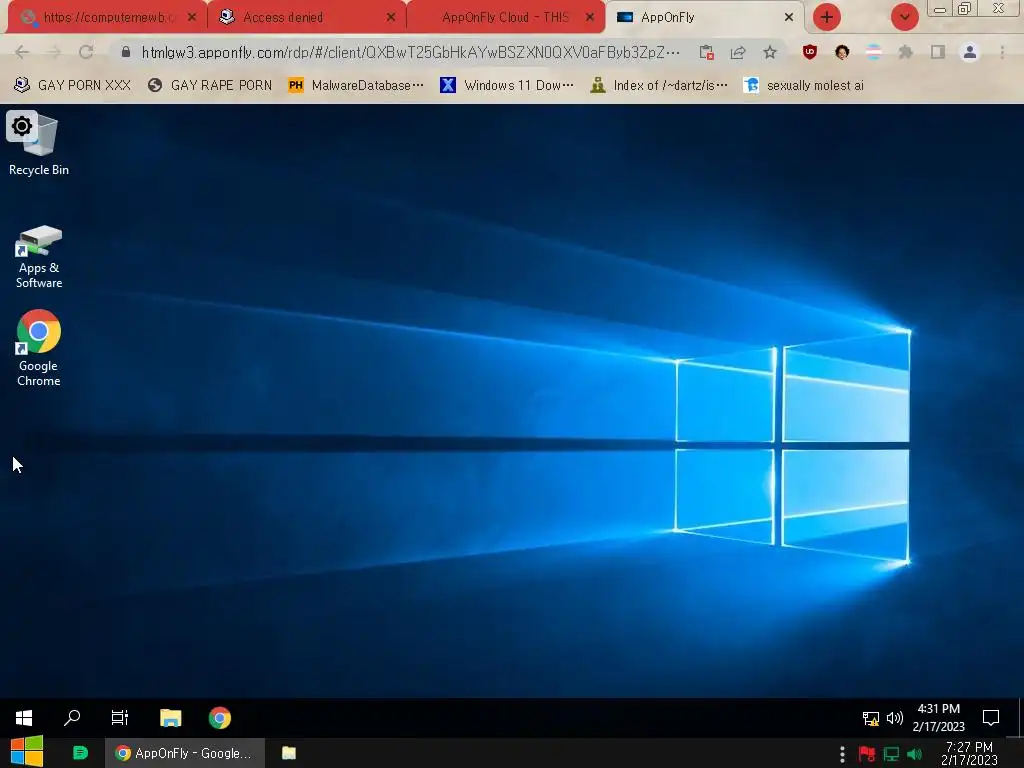
Task: Open the MalwareDatabase bookmark
Action: (356, 85)
